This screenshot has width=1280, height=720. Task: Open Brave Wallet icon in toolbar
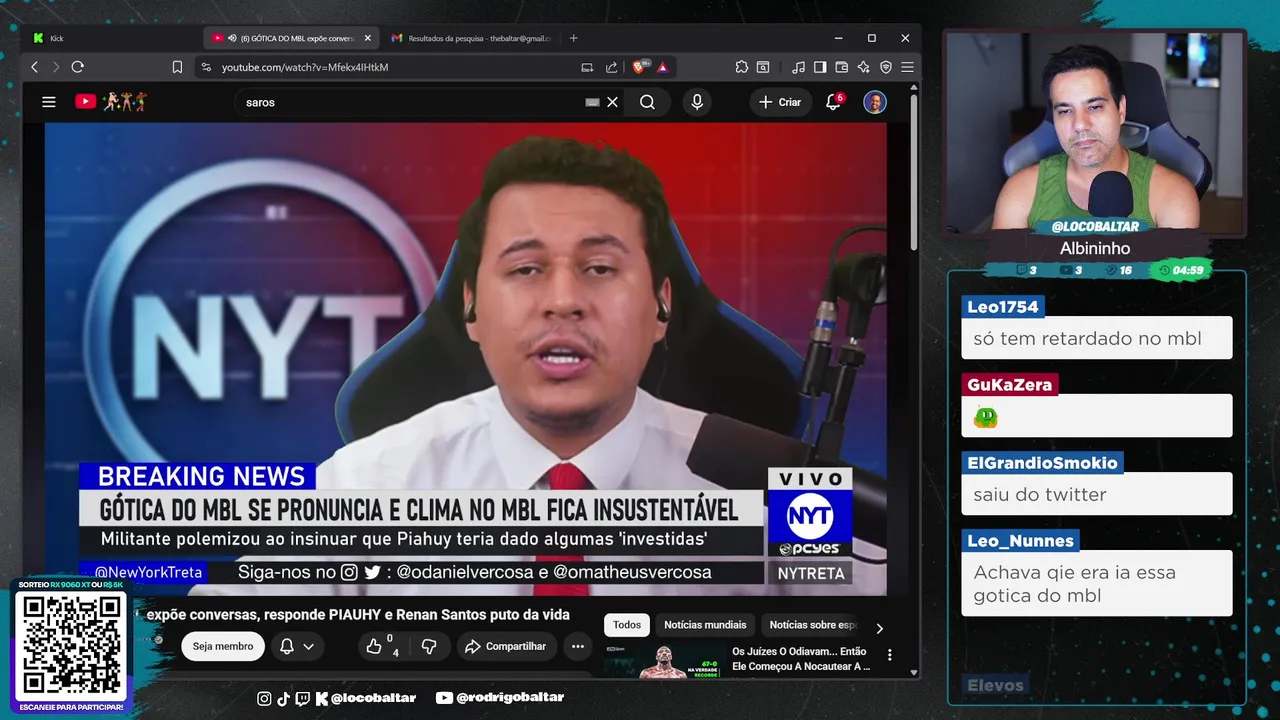[841, 67]
